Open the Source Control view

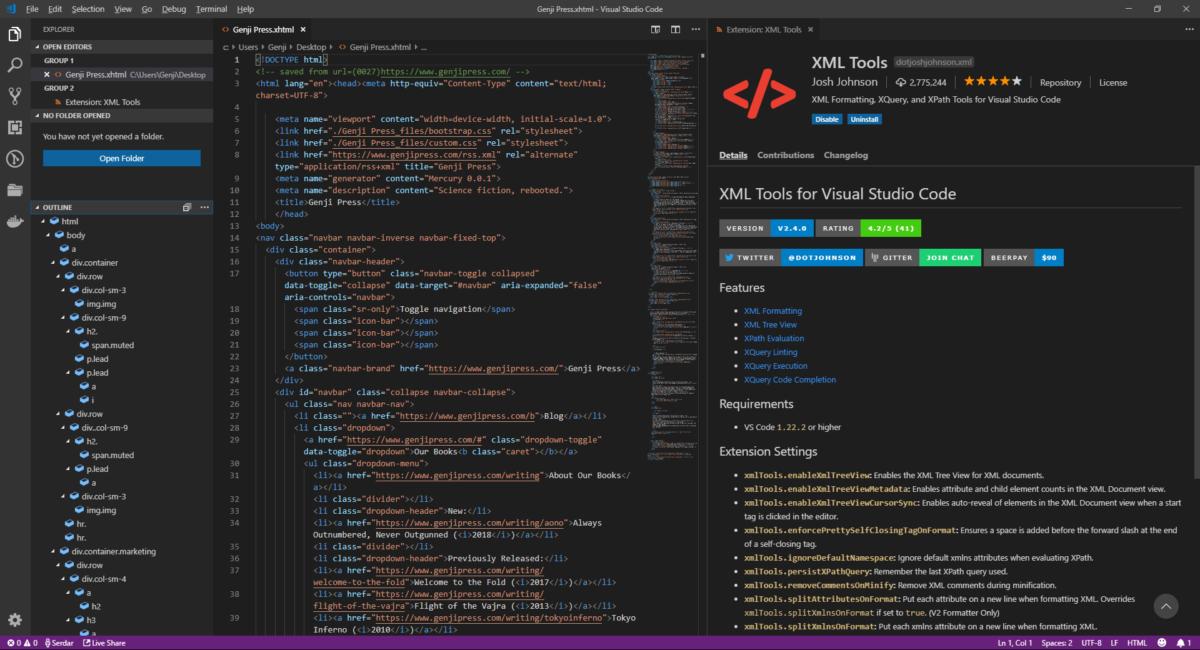[x=15, y=96]
